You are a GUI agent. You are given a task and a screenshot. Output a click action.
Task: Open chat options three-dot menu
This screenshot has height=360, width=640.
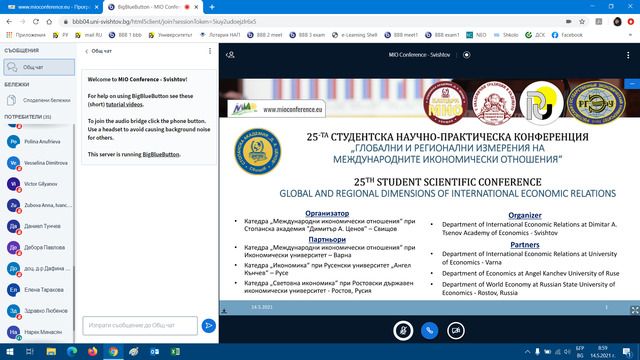coord(210,51)
